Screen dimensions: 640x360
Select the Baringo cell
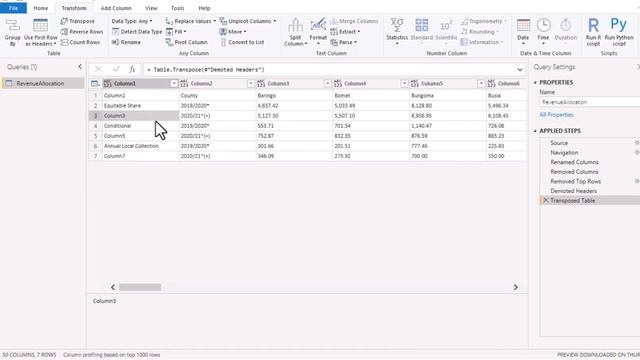click(294, 96)
